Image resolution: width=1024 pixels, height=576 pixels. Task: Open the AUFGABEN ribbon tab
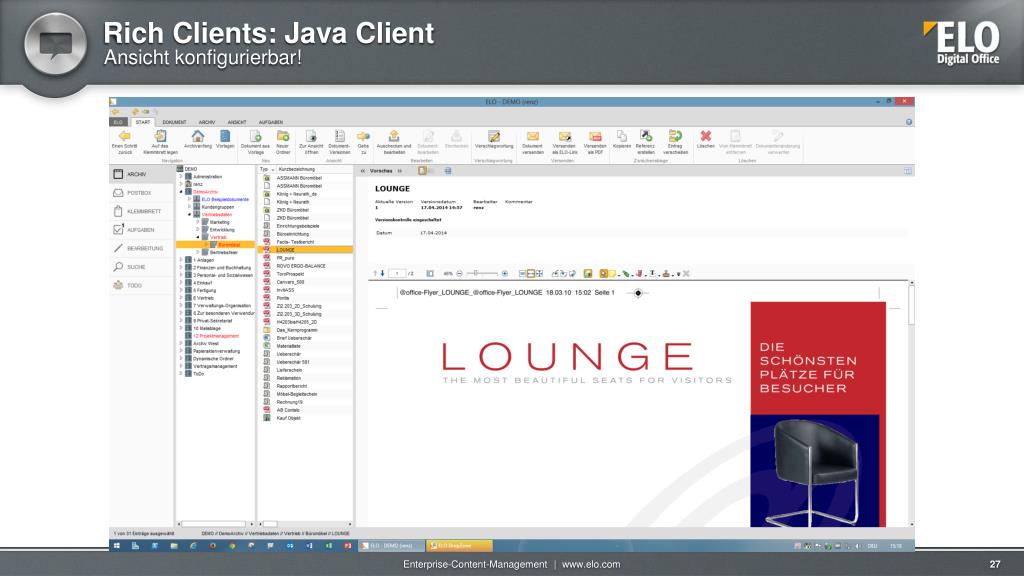click(271, 121)
